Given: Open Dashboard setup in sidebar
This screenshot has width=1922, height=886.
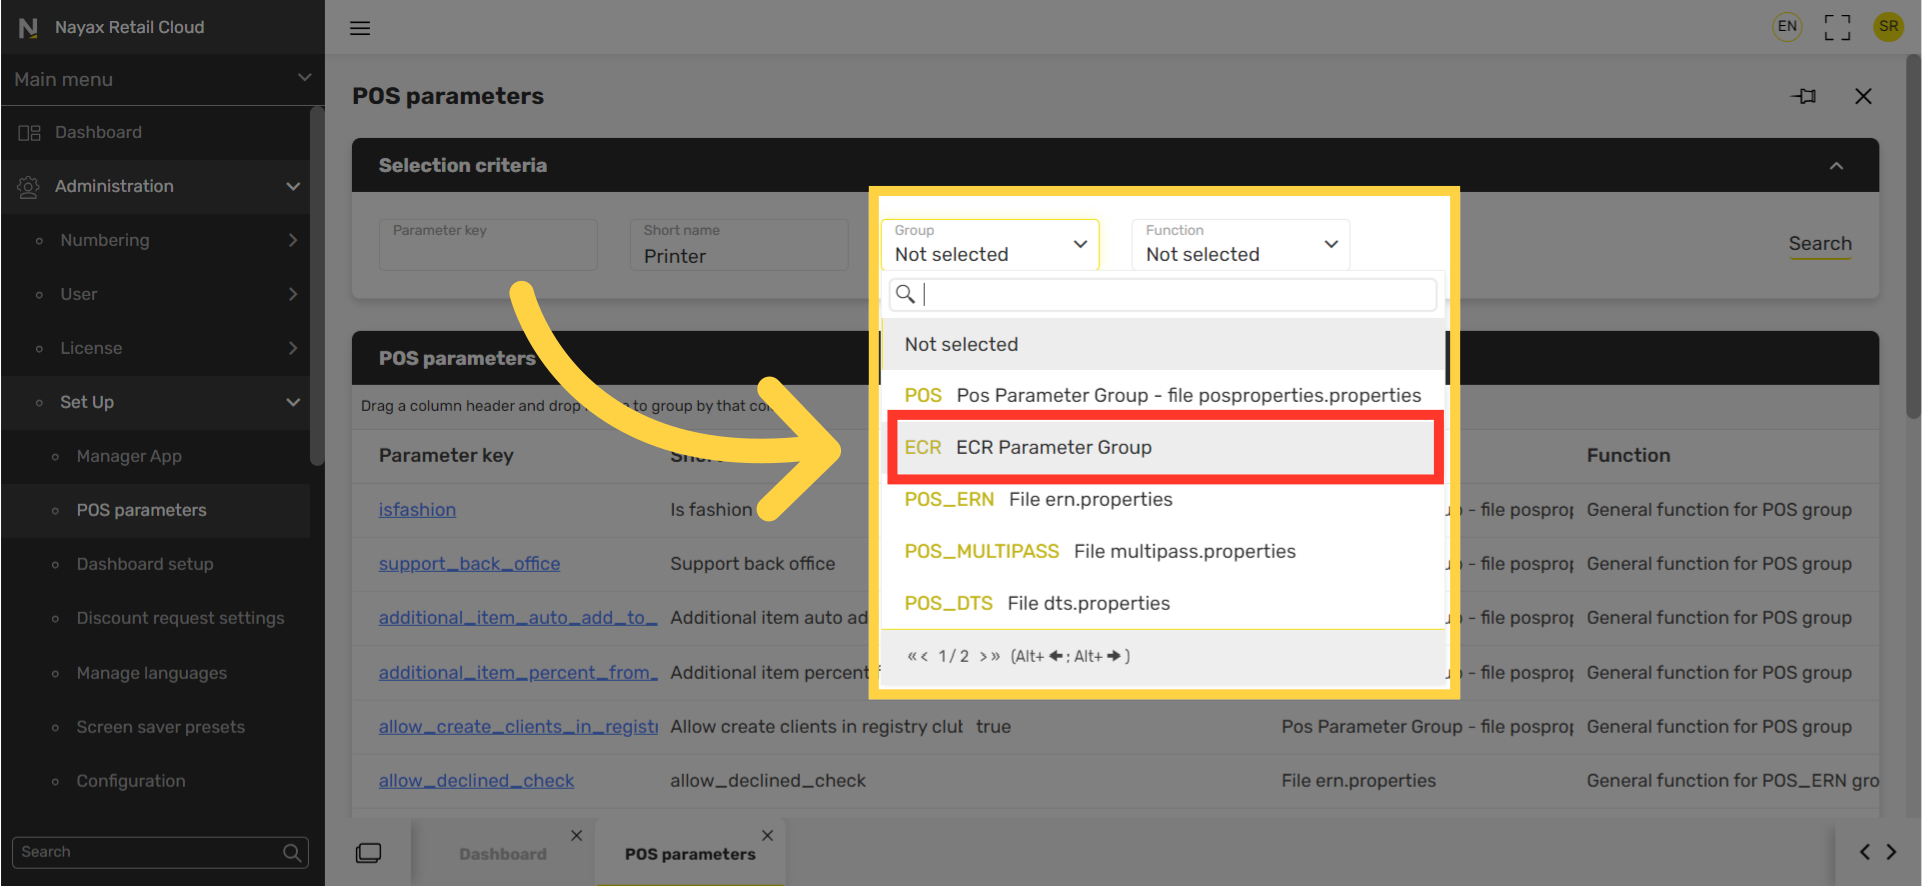Looking at the screenshot, I should point(145,564).
